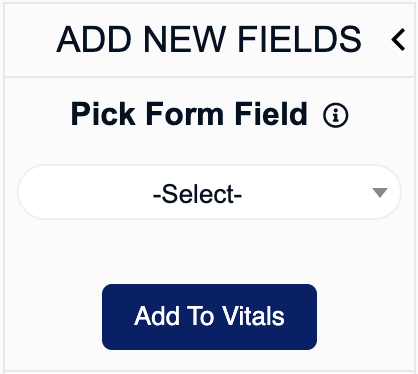Click the Pick Form Field label

click(189, 114)
